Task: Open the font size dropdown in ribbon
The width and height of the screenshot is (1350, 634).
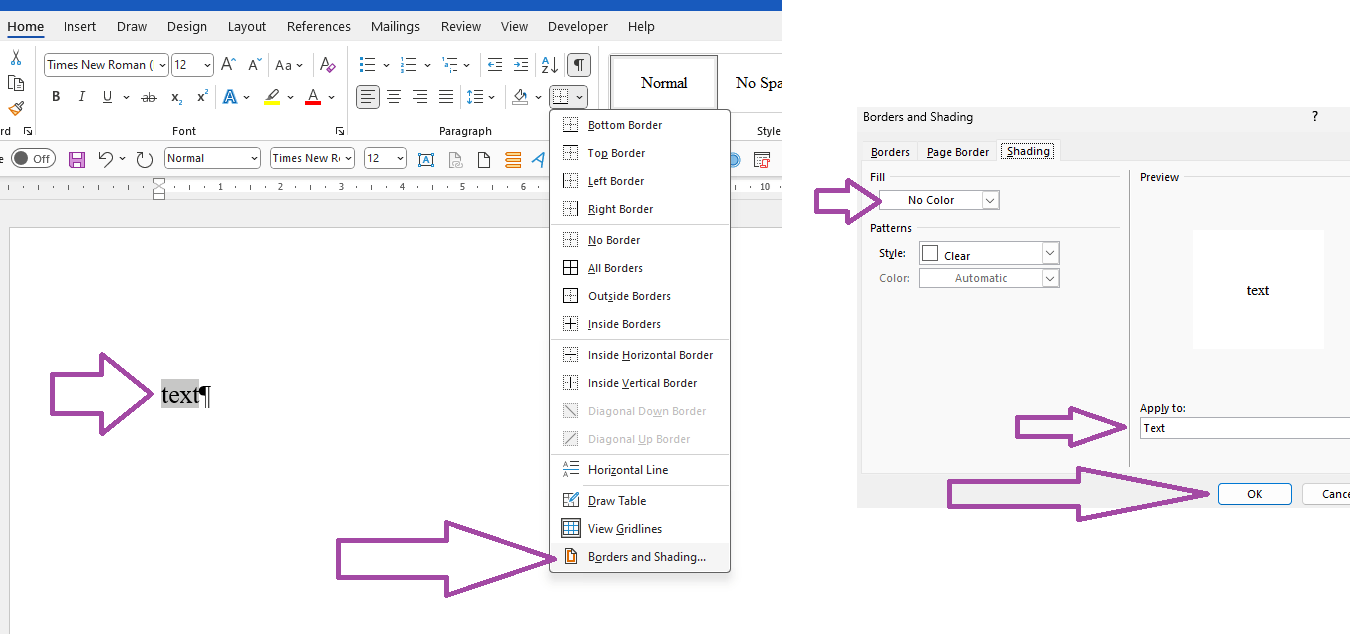Action: [x=207, y=65]
